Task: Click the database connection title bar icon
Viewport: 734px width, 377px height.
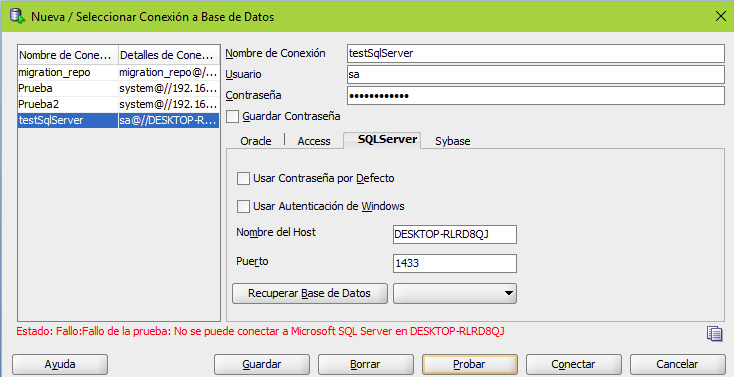Action: point(17,15)
